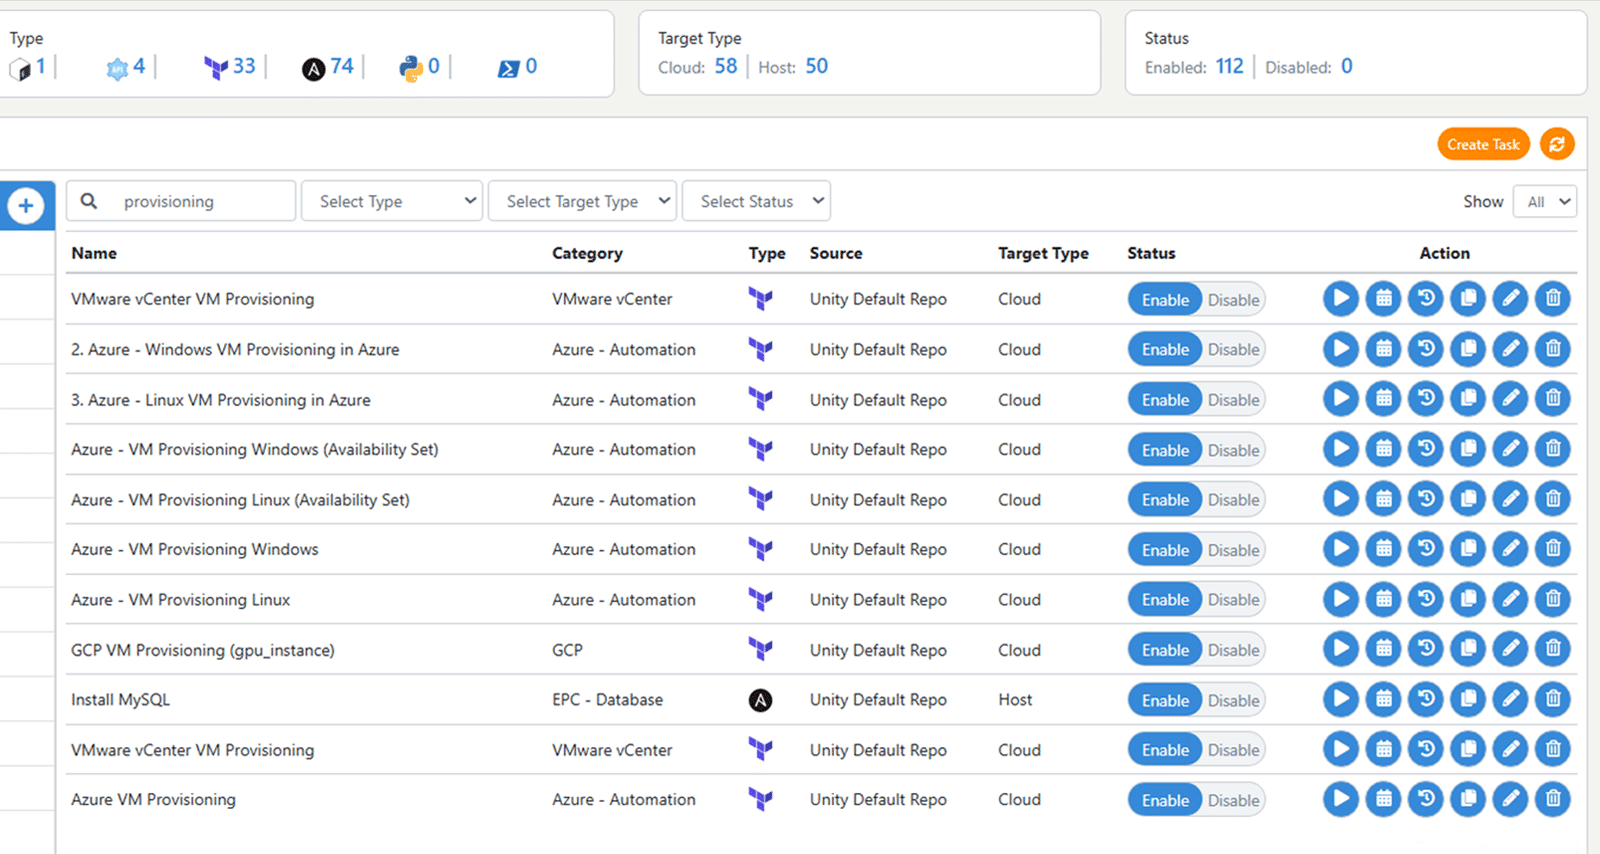Edit the first VMware vCenter VM Provisioning task
The width and height of the screenshot is (1600, 854).
click(x=1510, y=298)
